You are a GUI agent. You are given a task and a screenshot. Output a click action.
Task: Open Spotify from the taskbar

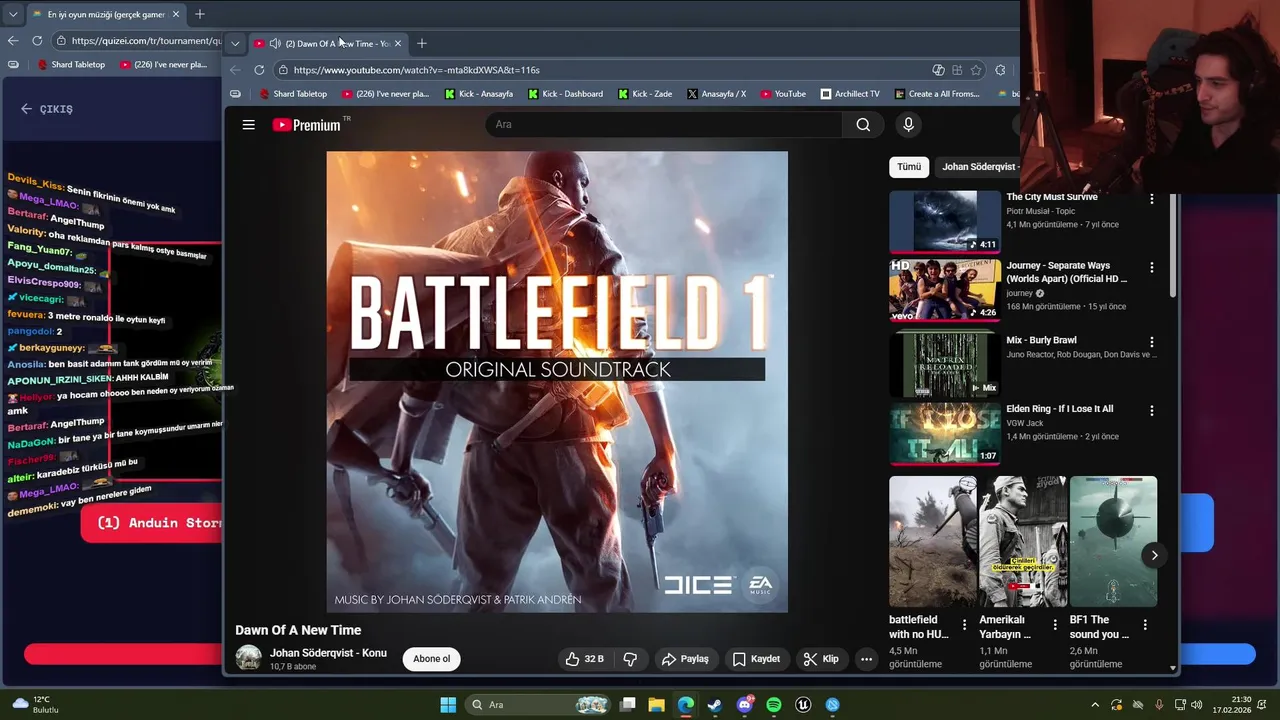(773, 705)
